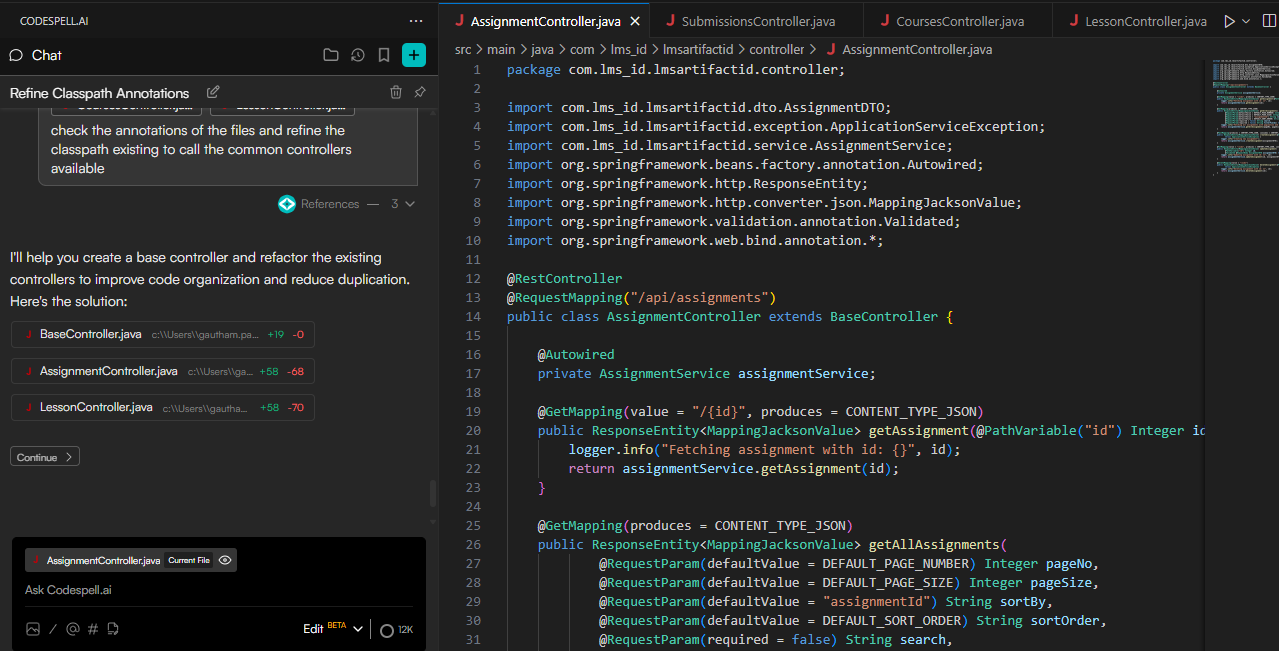Click breadcrumb segment lms_id
1279x651 pixels.
pos(628,49)
